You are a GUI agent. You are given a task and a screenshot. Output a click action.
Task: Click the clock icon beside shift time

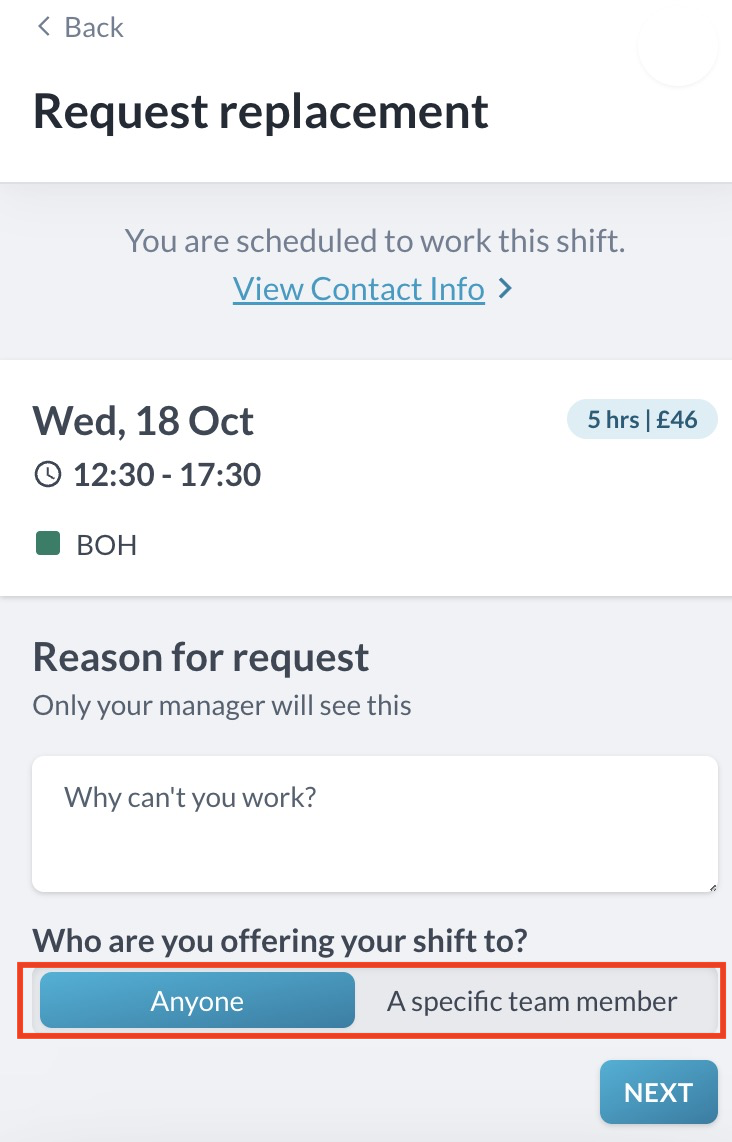click(47, 474)
